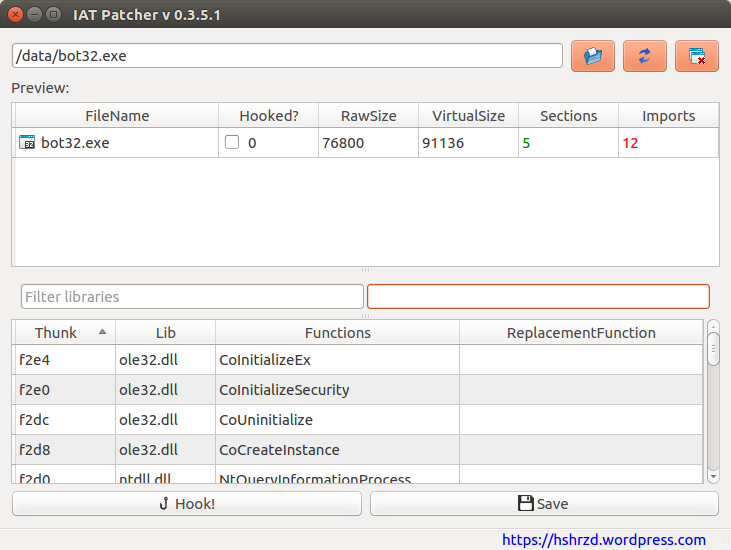Click the open file folder icon
731x550 pixels.
[x=593, y=56]
